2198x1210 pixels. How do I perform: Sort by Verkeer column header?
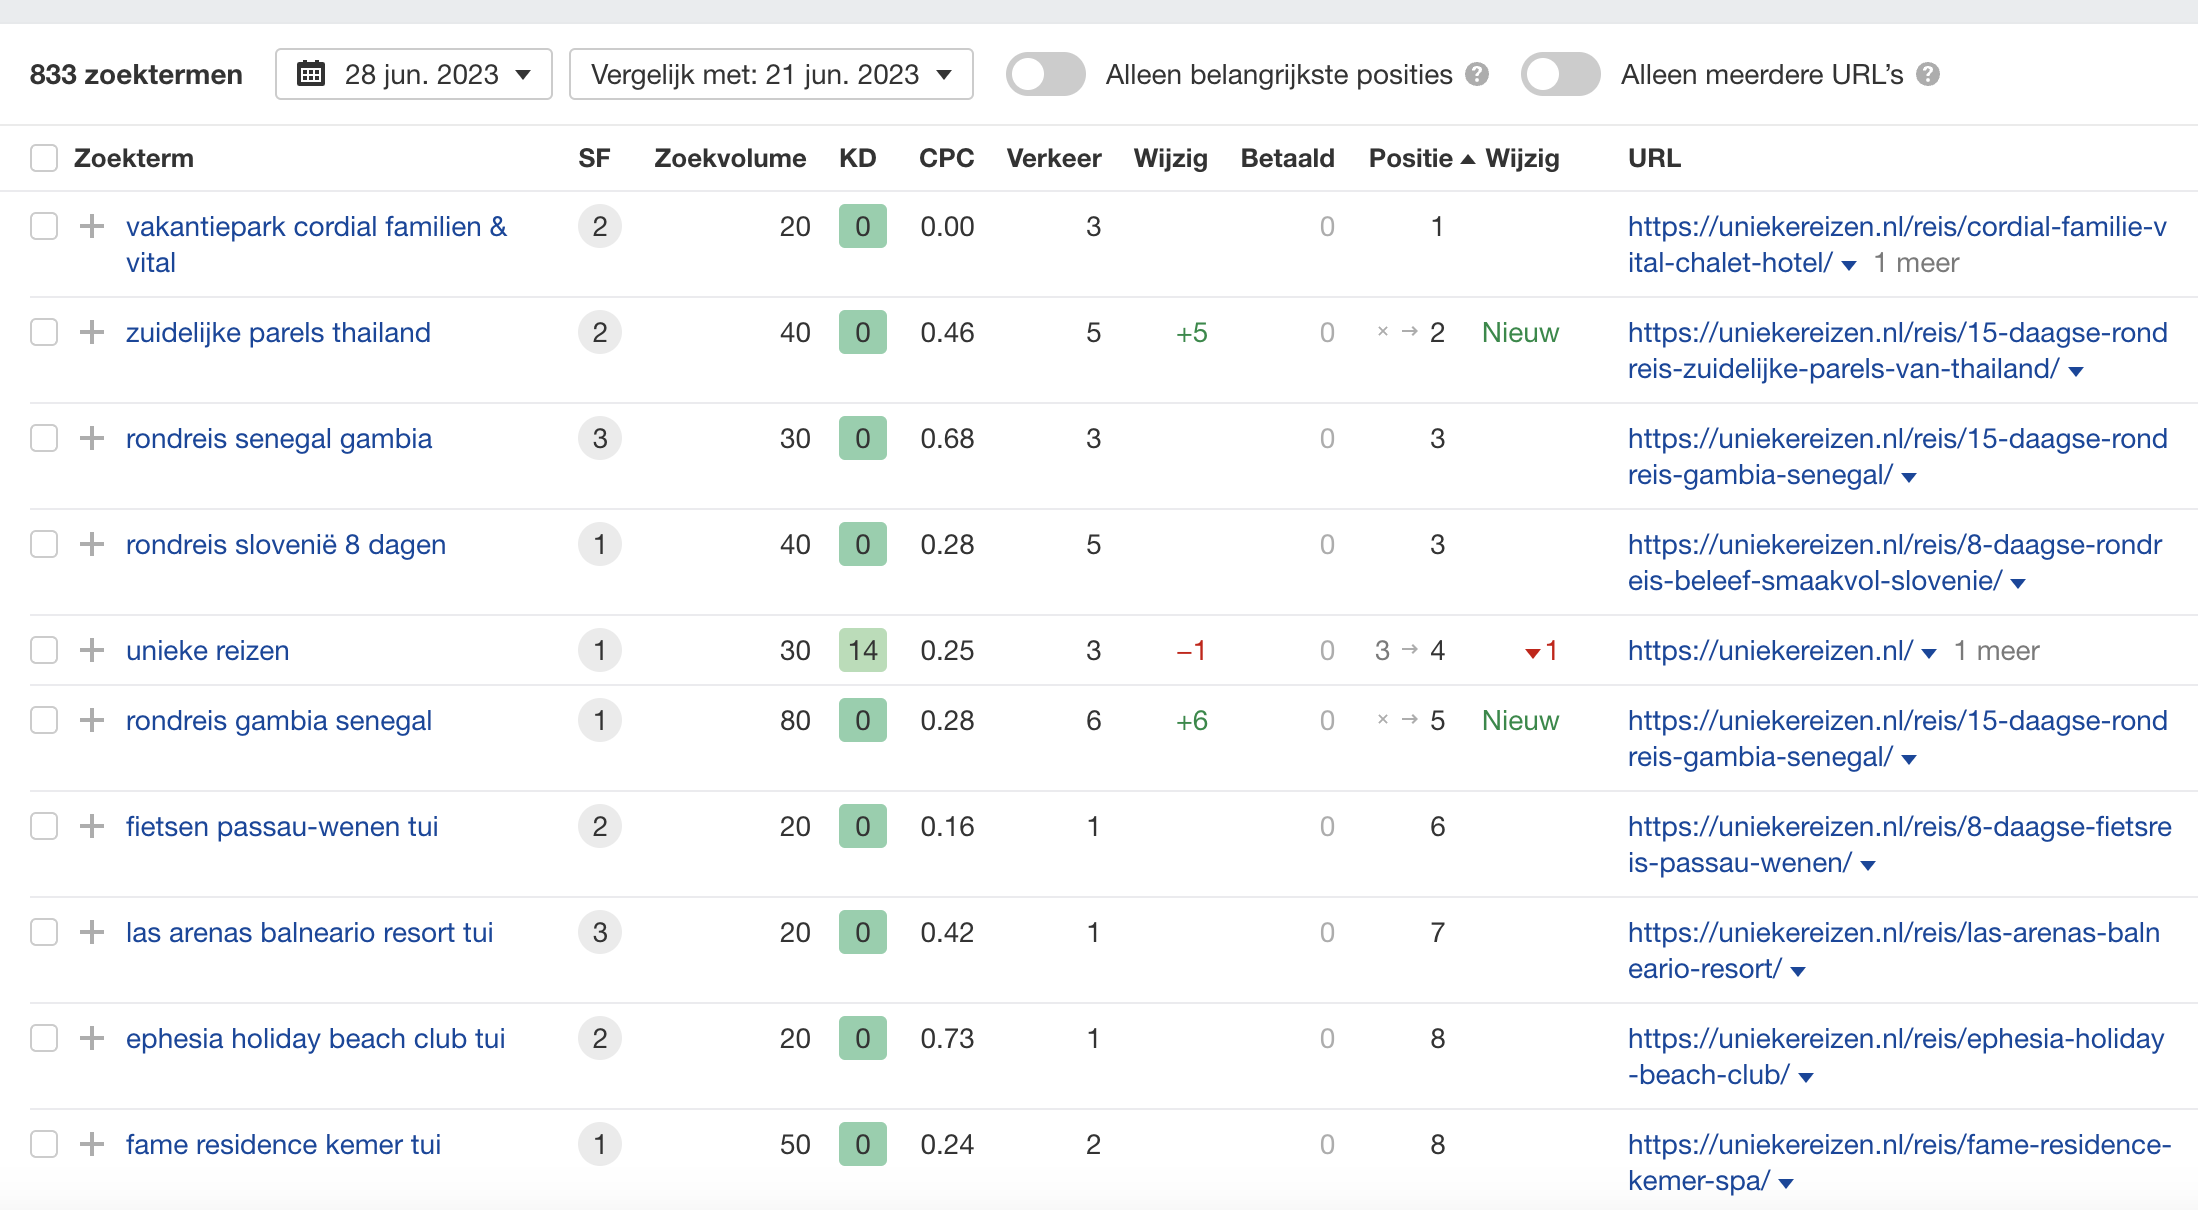[1054, 158]
